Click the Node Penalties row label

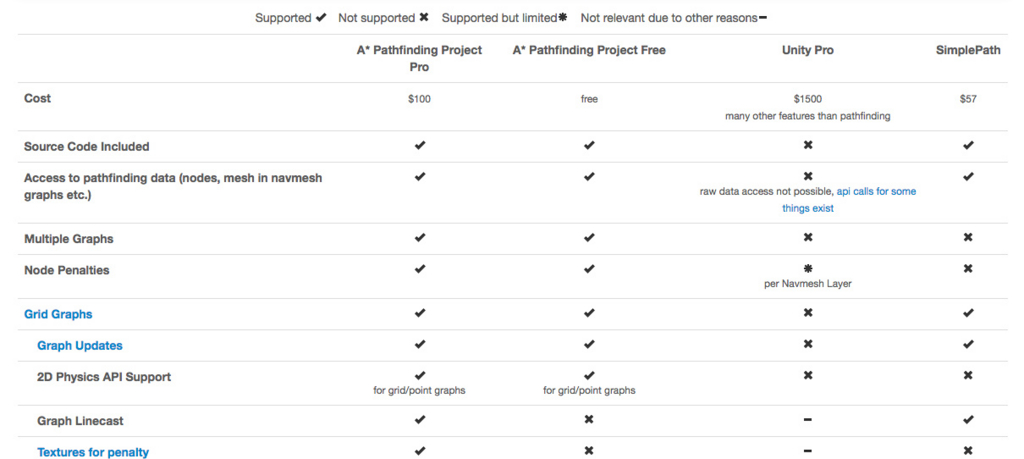pos(67,270)
